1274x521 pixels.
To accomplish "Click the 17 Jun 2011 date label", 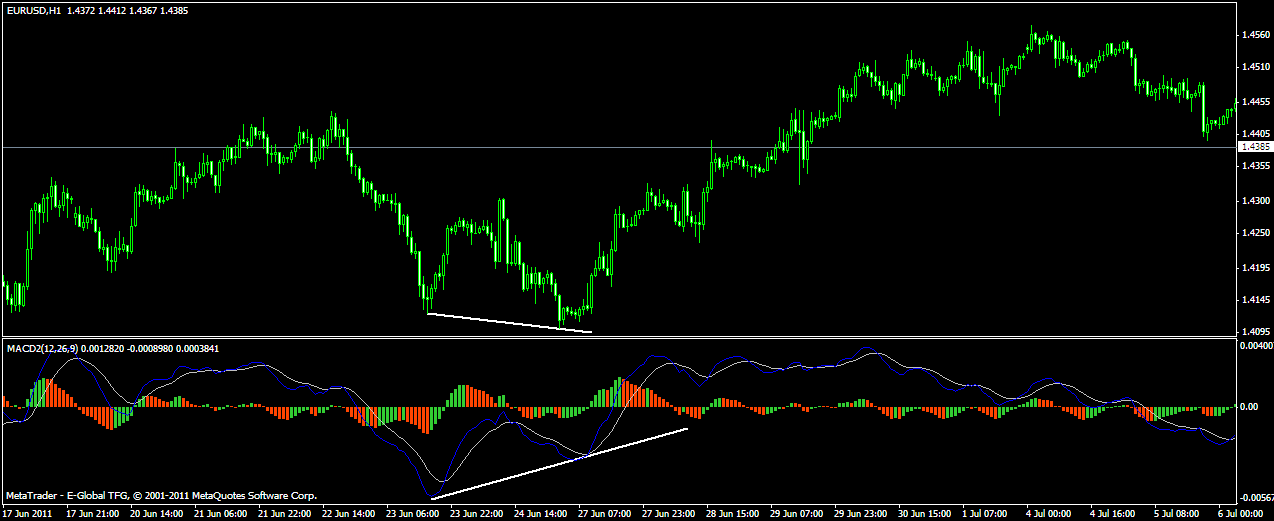I will point(26,513).
